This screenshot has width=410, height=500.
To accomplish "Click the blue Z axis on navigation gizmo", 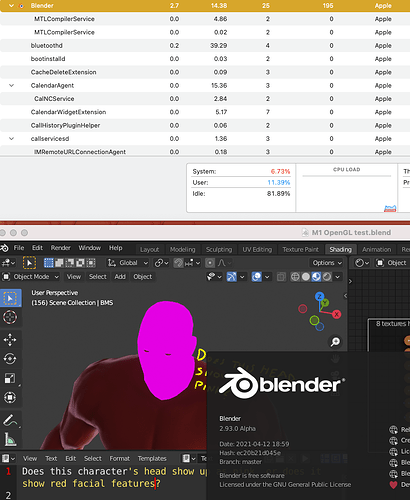I will point(320,296).
